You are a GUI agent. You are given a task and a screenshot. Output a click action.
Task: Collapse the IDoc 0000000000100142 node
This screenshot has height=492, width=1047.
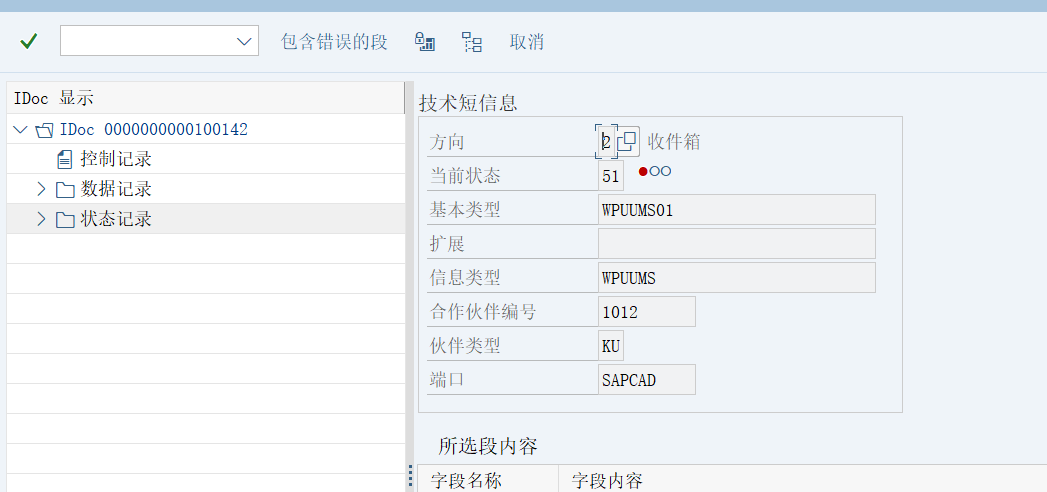[21, 129]
